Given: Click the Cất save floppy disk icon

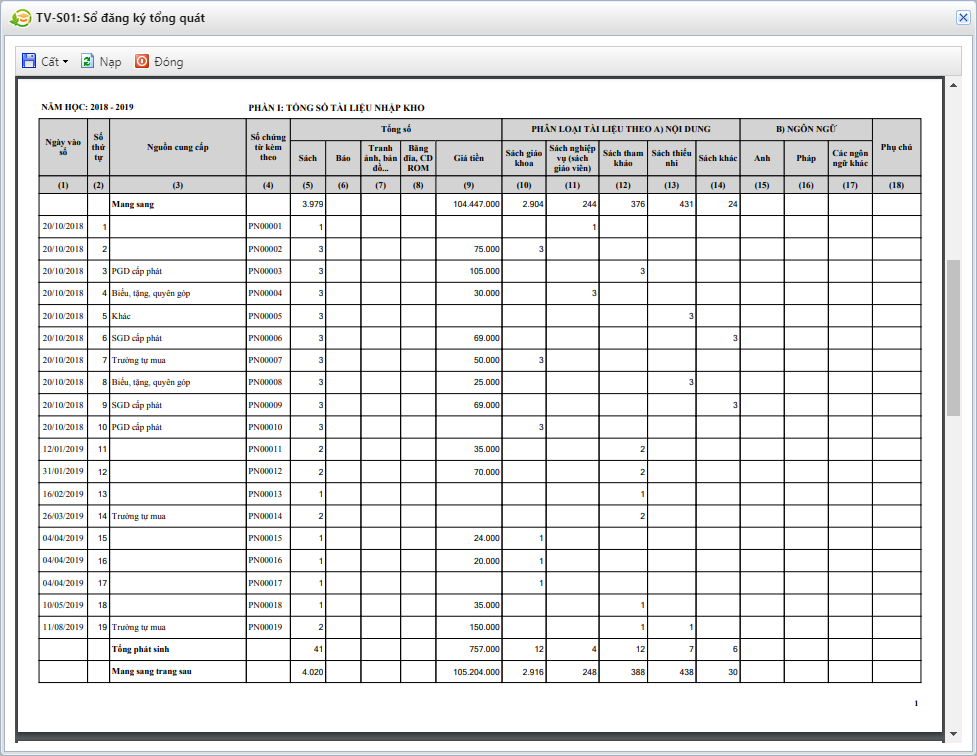Looking at the screenshot, I should click(x=29, y=60).
